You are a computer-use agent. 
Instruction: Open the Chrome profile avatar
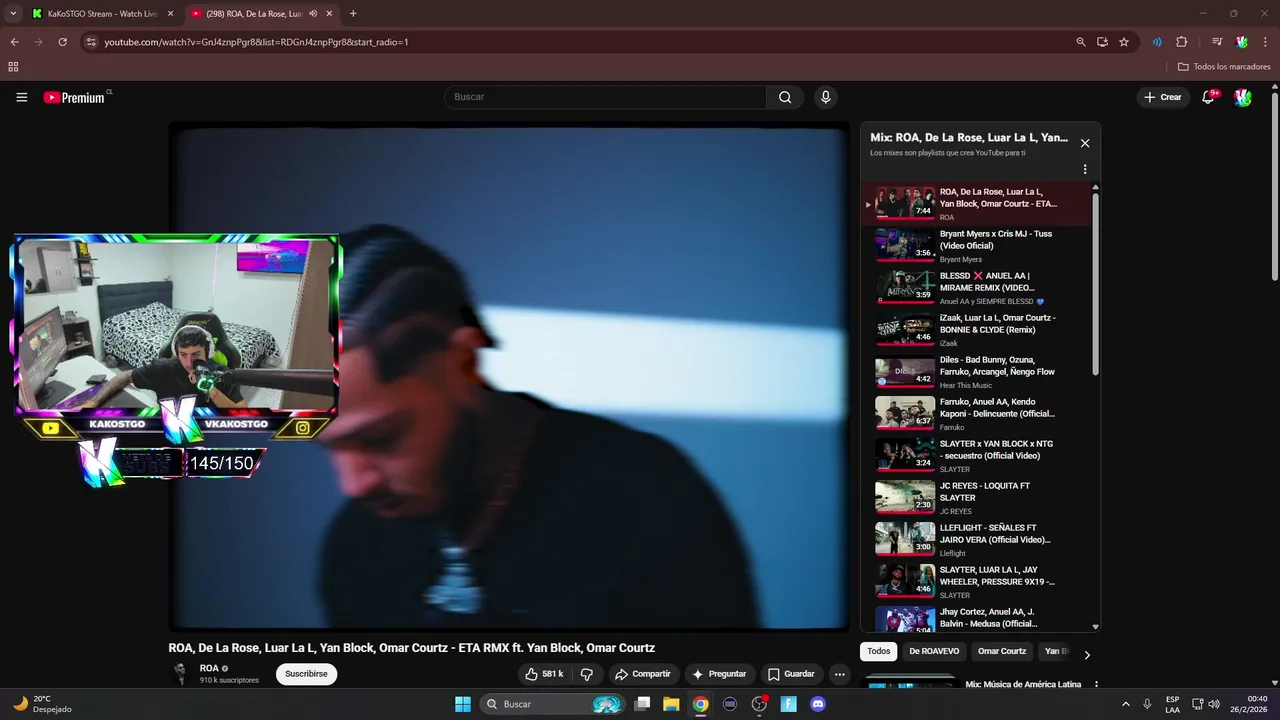[x=1241, y=42]
